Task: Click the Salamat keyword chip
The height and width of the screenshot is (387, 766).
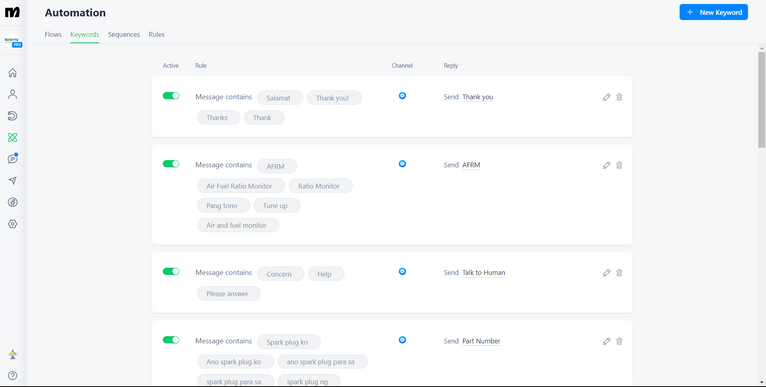Action: click(x=280, y=98)
